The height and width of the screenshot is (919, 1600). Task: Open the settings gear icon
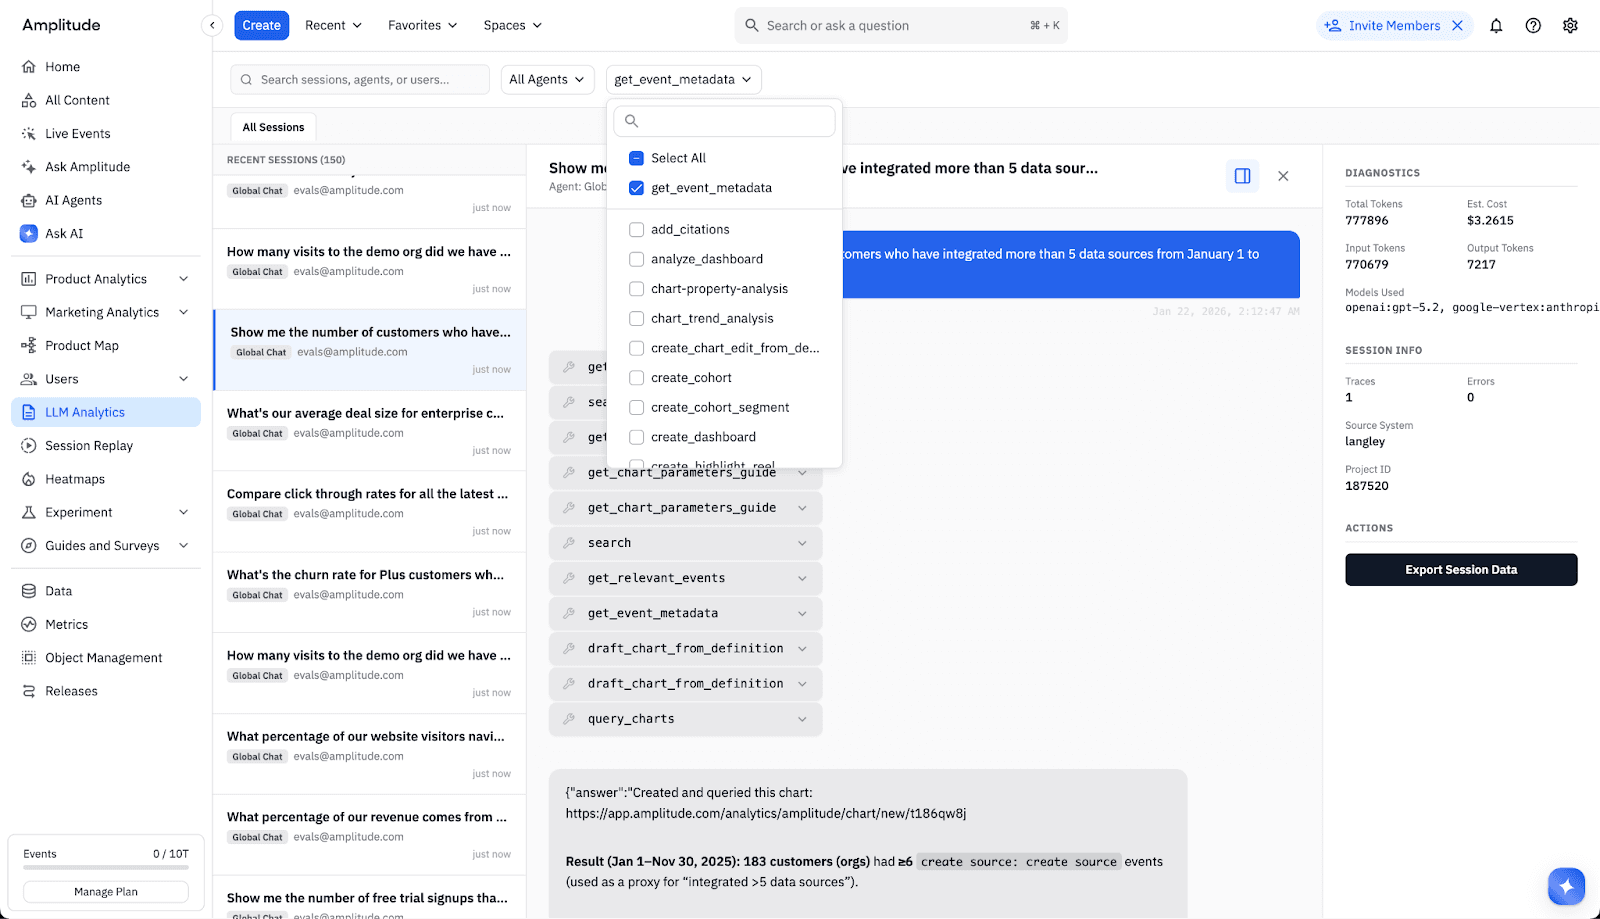[x=1570, y=26]
